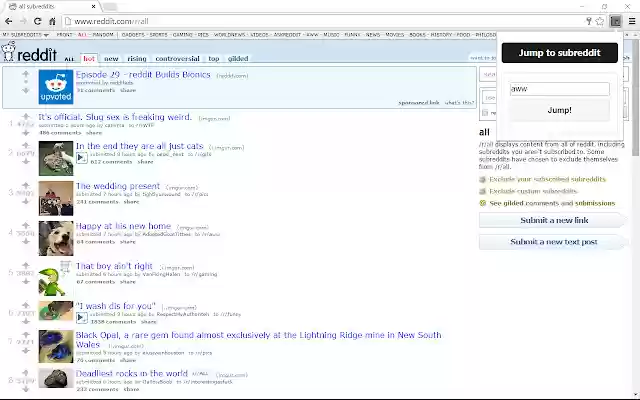Downvote 'It's official. Slug sex is freaking weird'
This screenshot has height=400, width=640.
pos(26,133)
